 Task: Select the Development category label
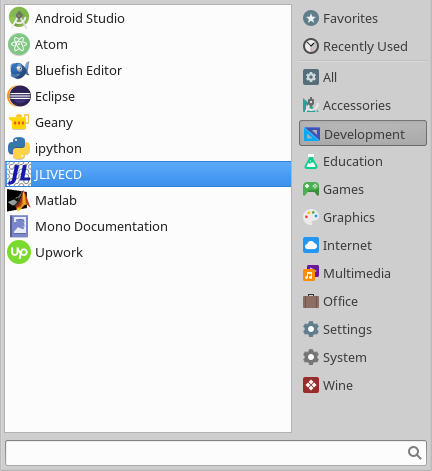click(x=364, y=135)
